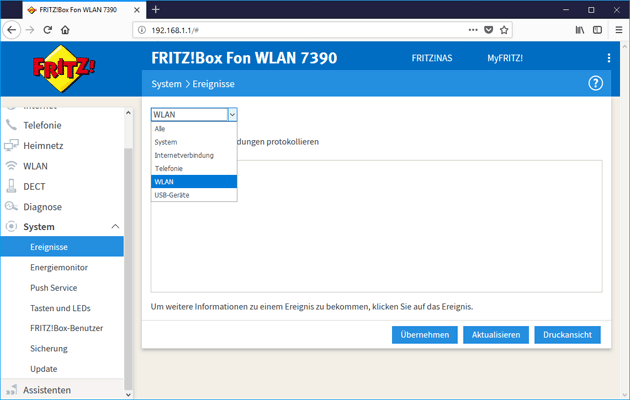The image size is (630, 400).
Task: Toggle the Firefox sidebar icon
Action: 597,30
